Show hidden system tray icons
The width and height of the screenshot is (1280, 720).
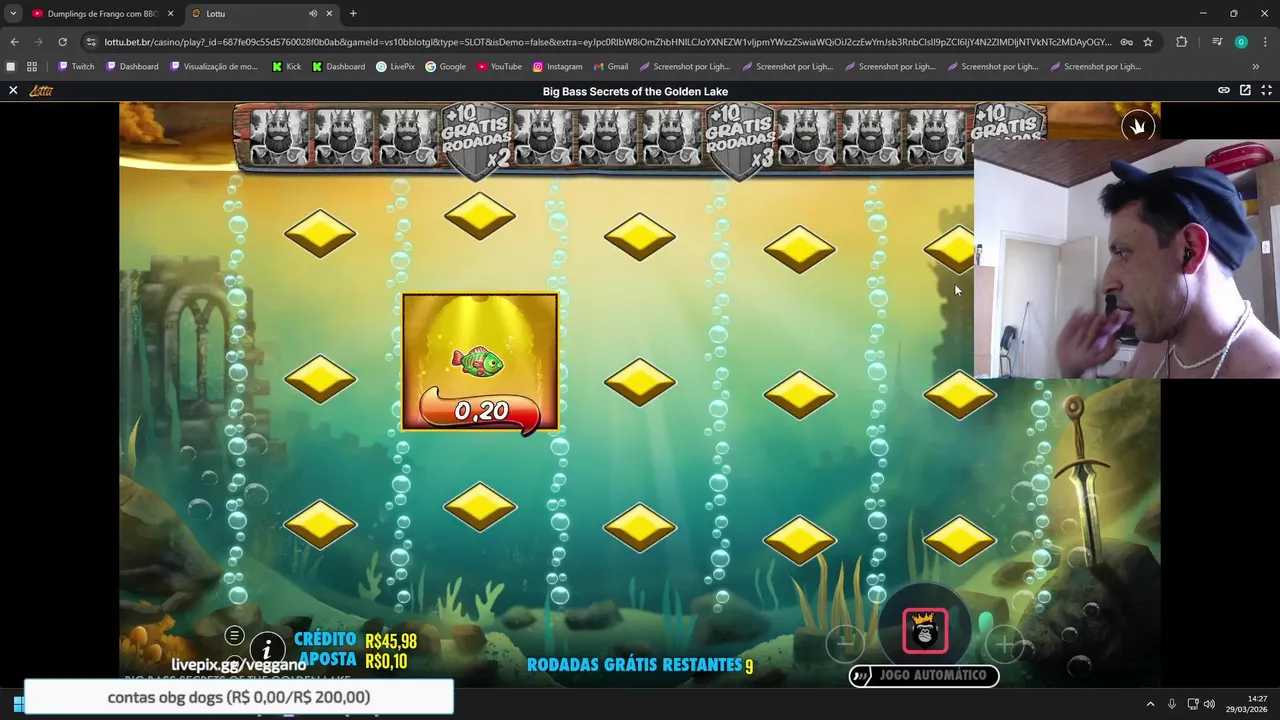coord(1150,704)
